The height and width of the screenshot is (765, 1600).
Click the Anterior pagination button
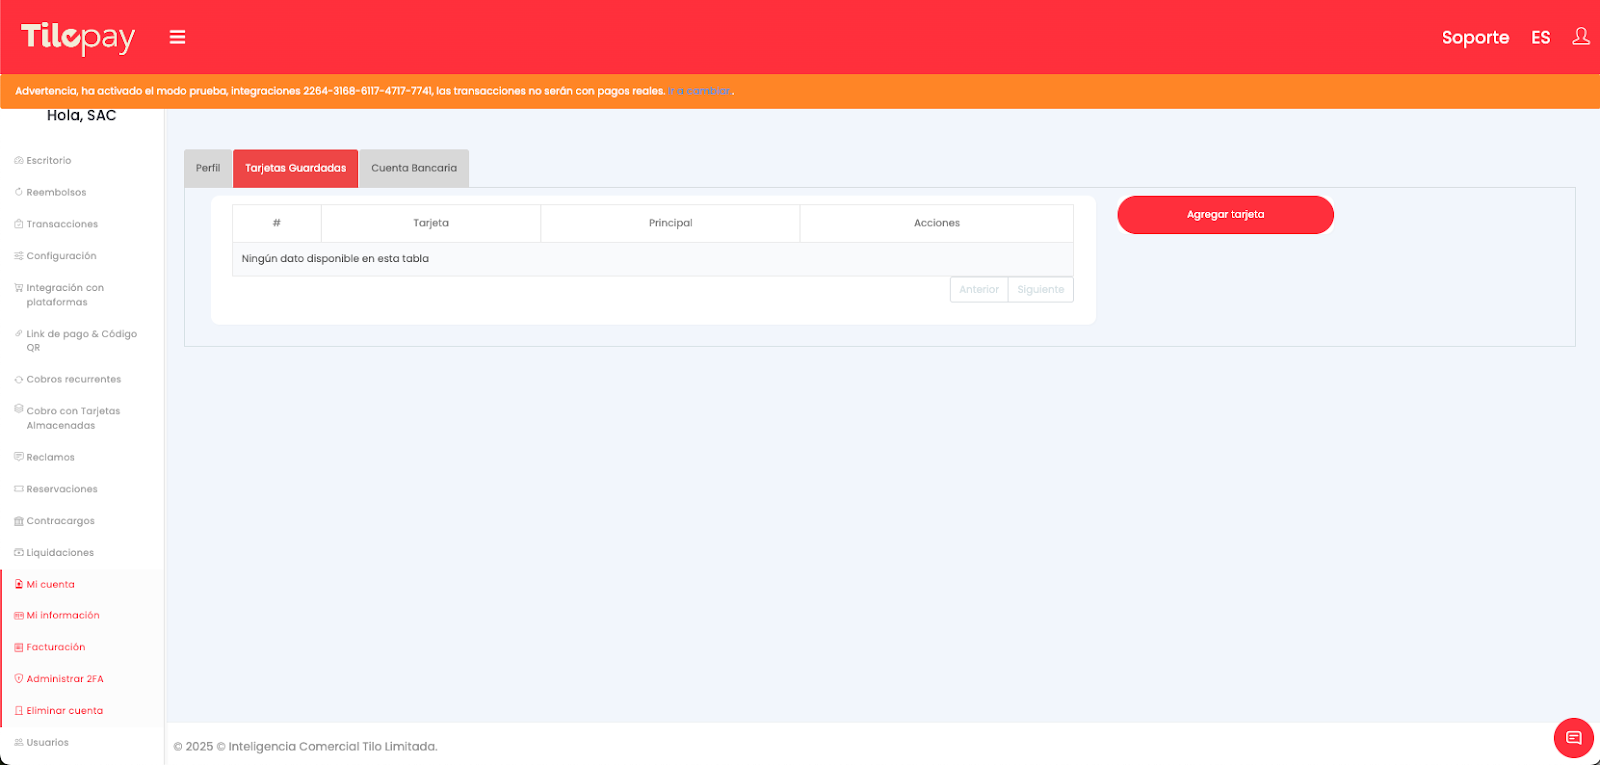tap(979, 290)
